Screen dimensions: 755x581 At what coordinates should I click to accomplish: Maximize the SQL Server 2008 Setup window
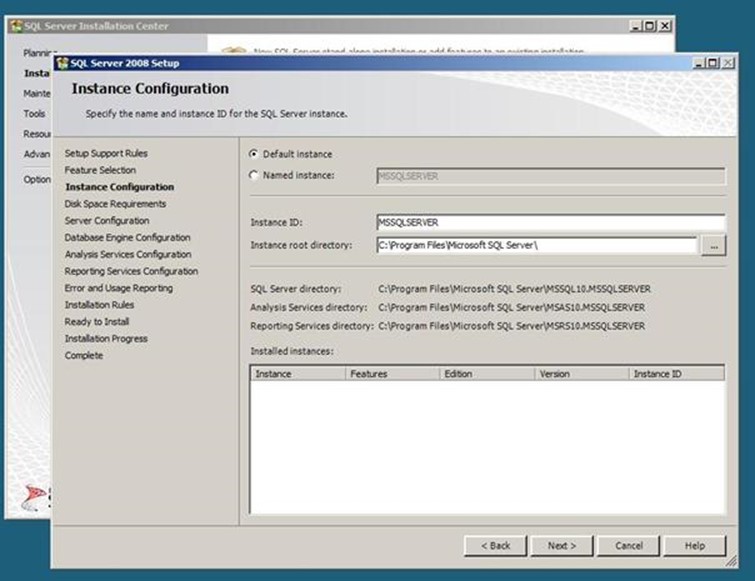(713, 63)
